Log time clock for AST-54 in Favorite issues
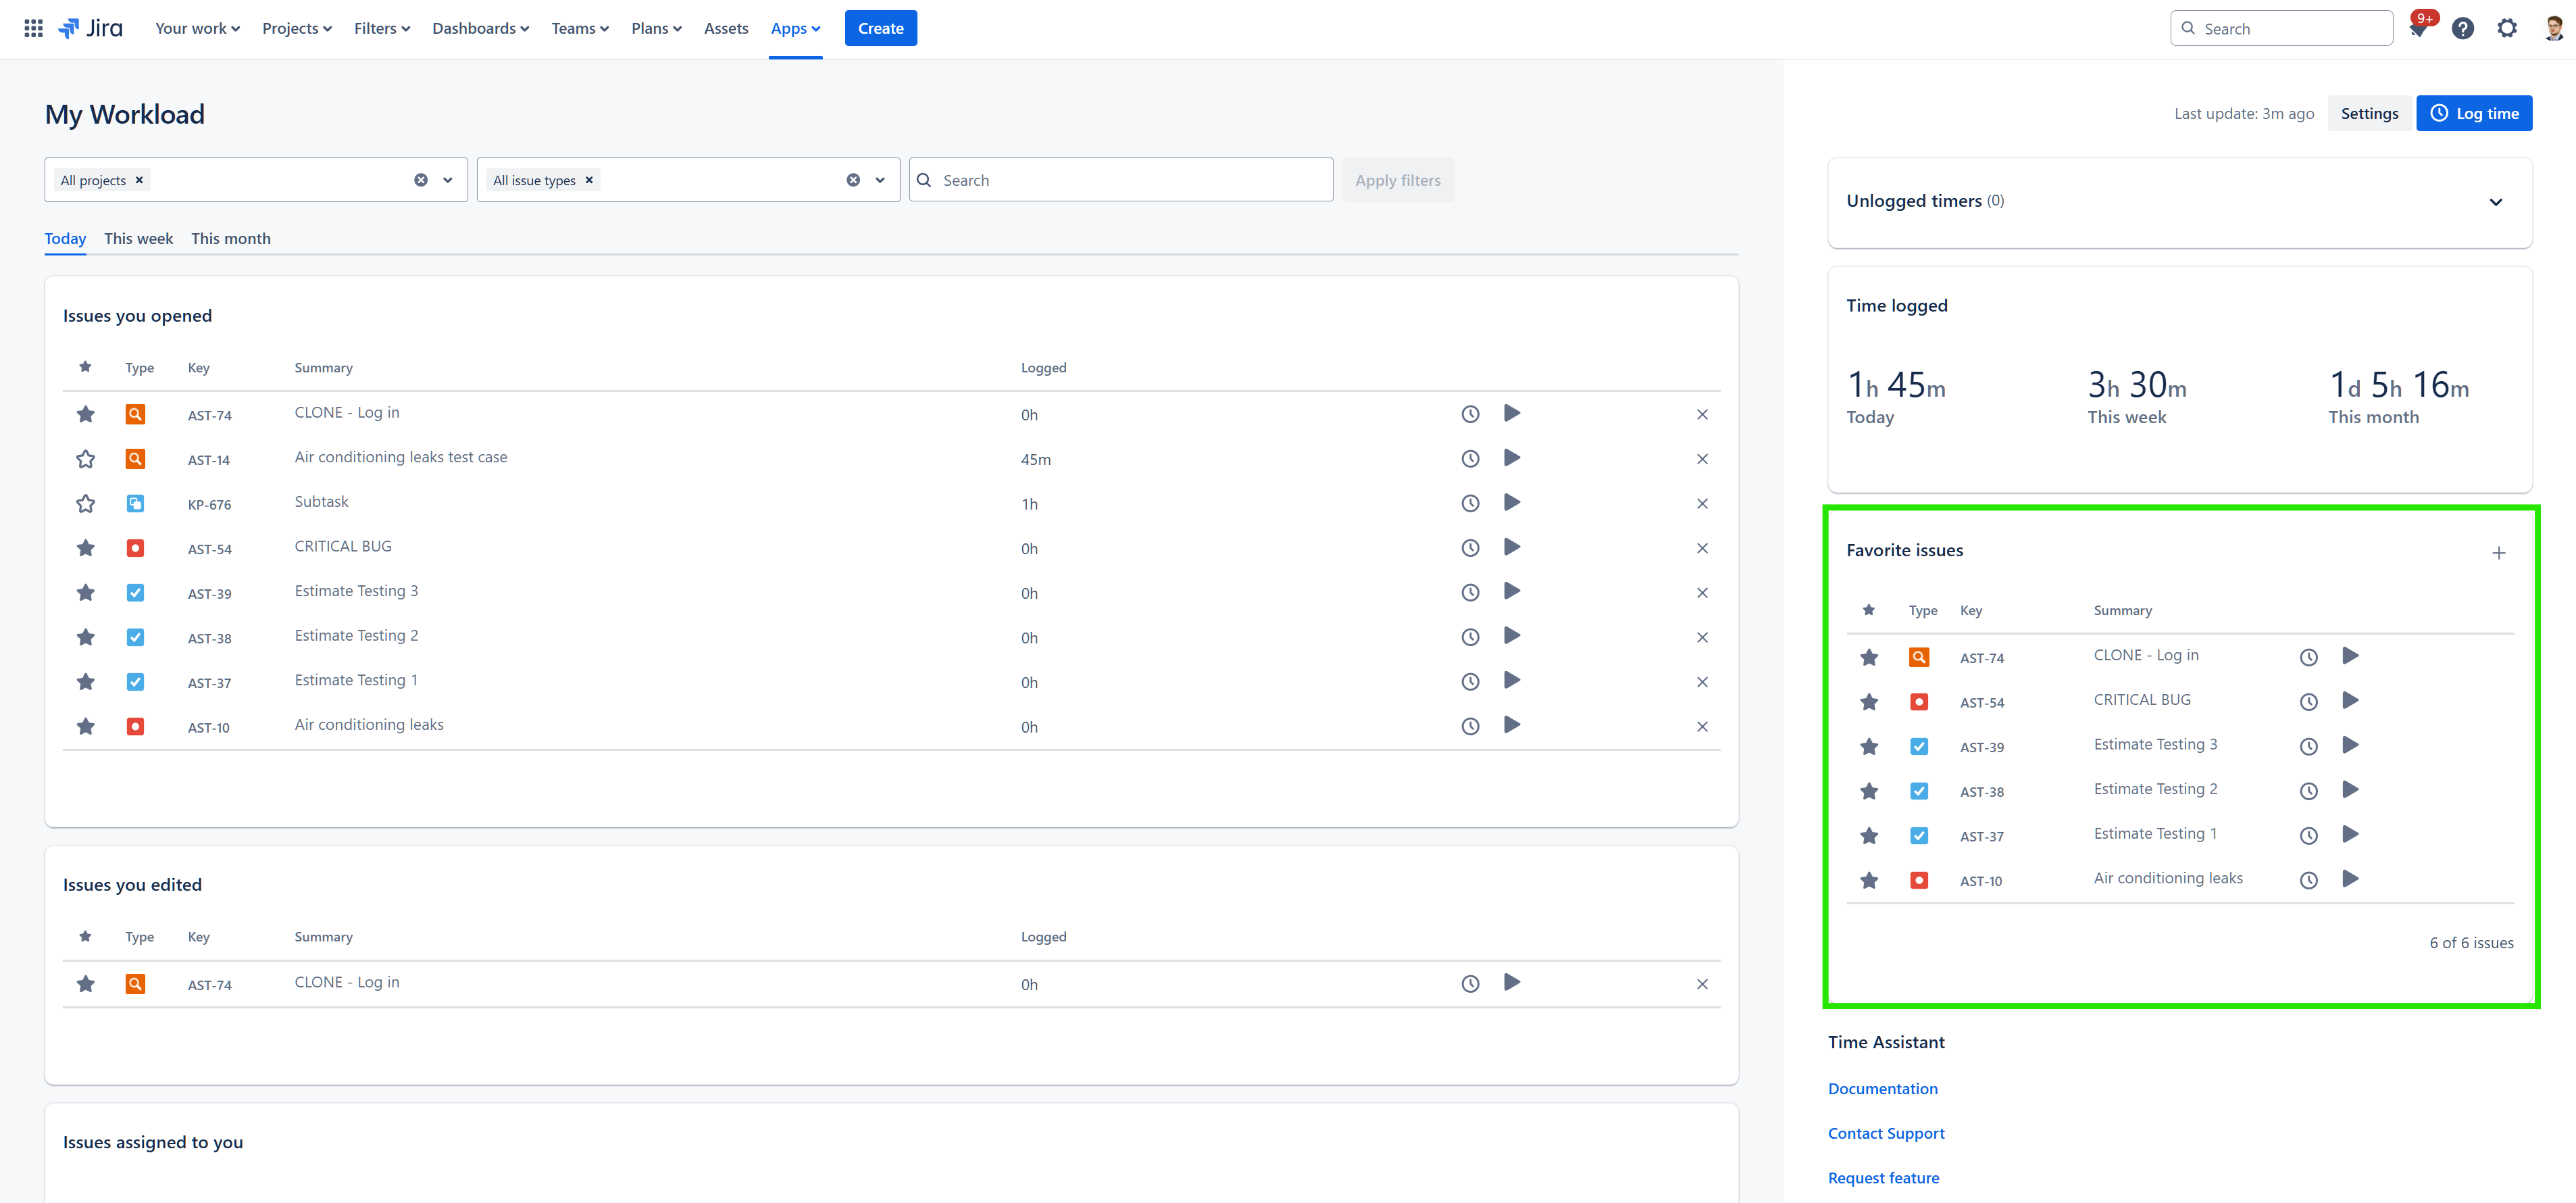2576x1203 pixels. (x=2308, y=702)
